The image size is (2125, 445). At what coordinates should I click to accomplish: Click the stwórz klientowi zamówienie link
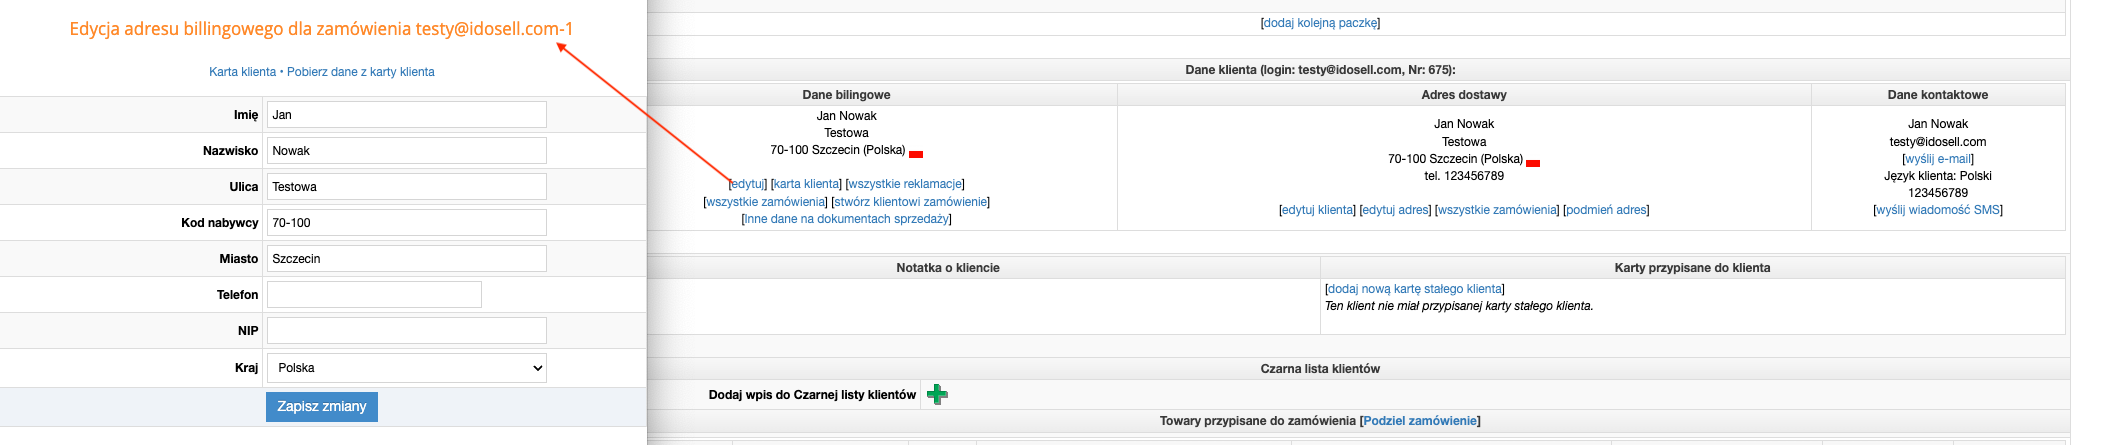click(910, 202)
